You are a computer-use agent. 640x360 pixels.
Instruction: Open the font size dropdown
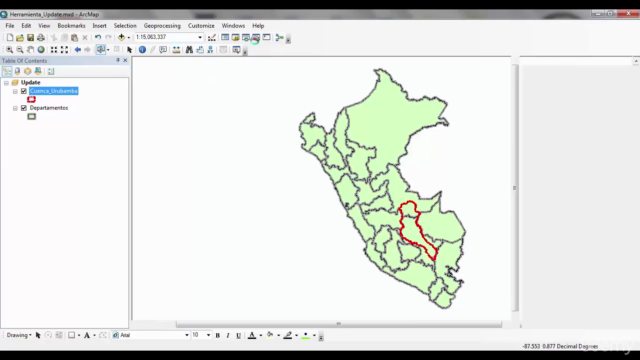(x=209, y=336)
